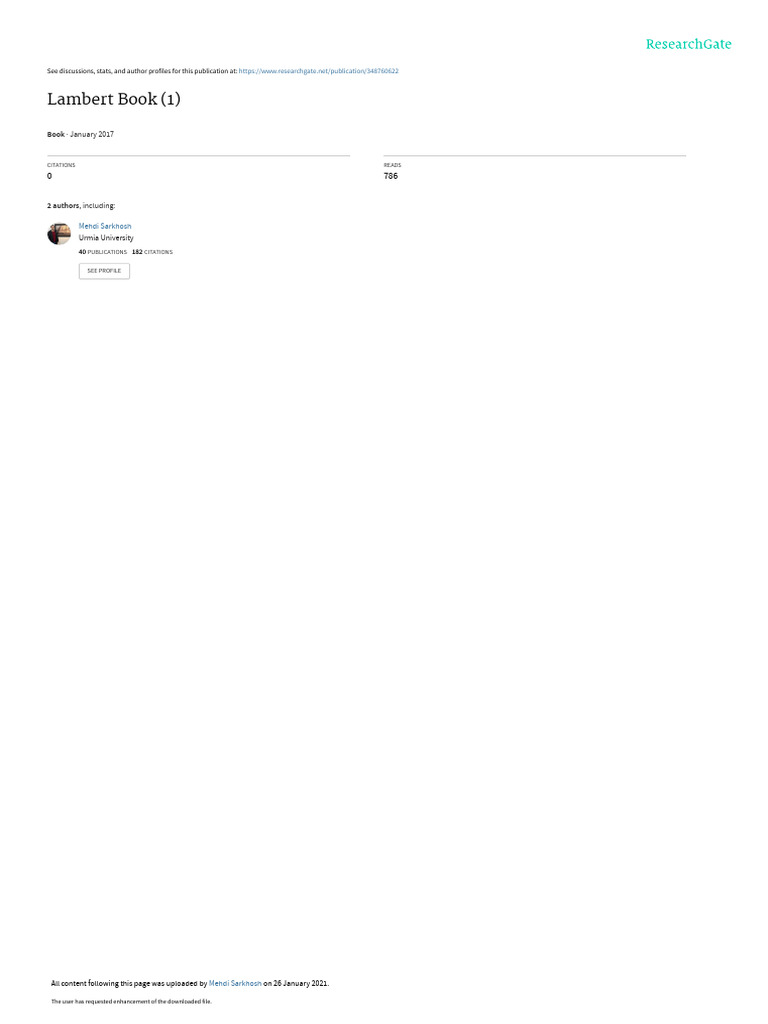
Task: Open the Mehdi Sarkhosh author name link
Action: coord(105,226)
